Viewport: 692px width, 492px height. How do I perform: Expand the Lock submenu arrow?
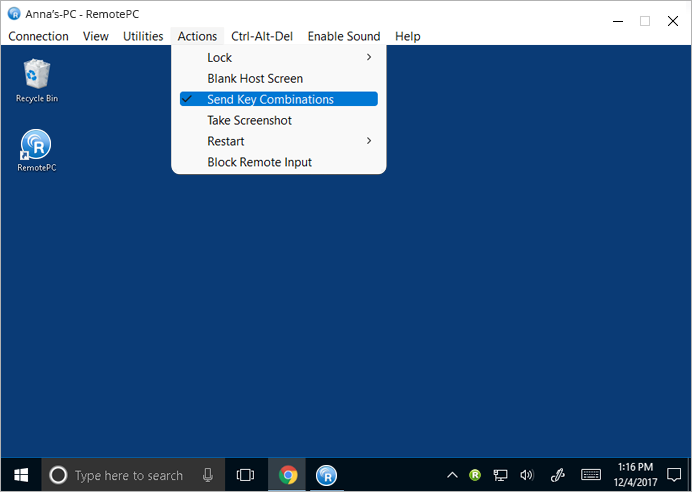coord(369,57)
